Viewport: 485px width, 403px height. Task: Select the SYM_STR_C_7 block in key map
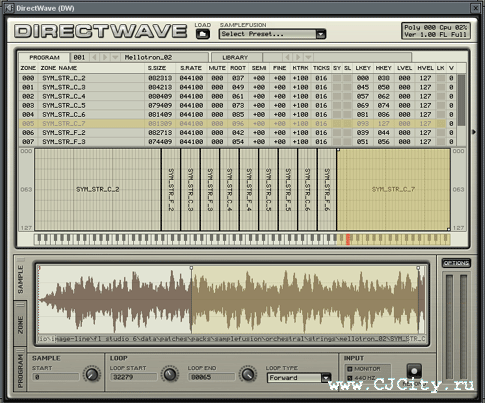(x=393, y=189)
